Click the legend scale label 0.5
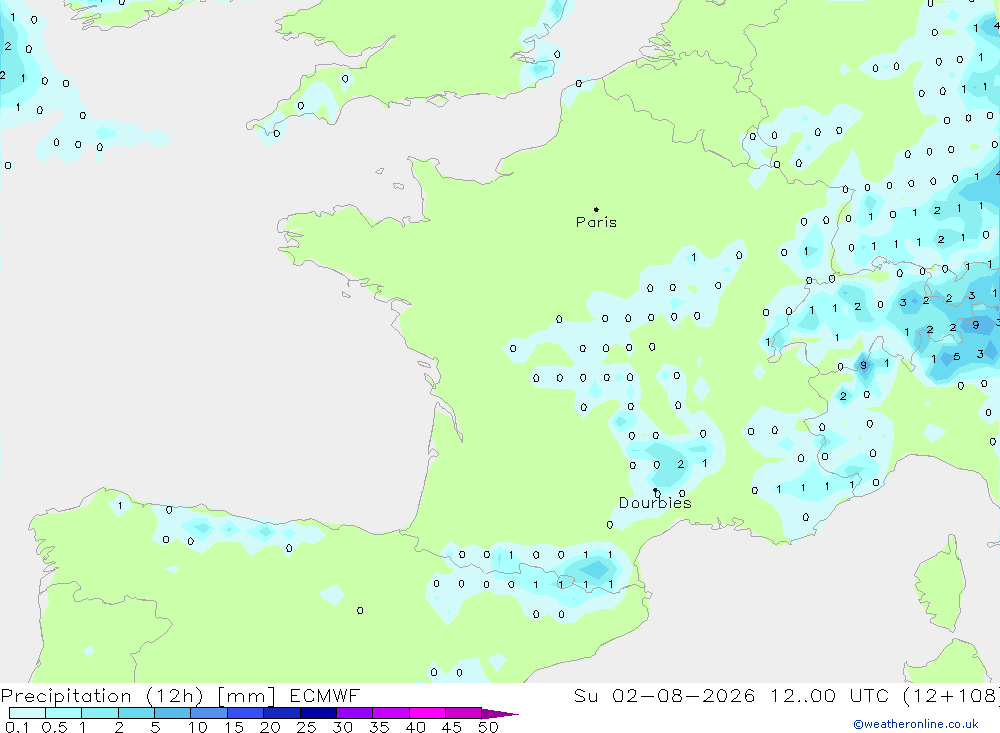Viewport: 1000px width, 733px height. click(54, 727)
